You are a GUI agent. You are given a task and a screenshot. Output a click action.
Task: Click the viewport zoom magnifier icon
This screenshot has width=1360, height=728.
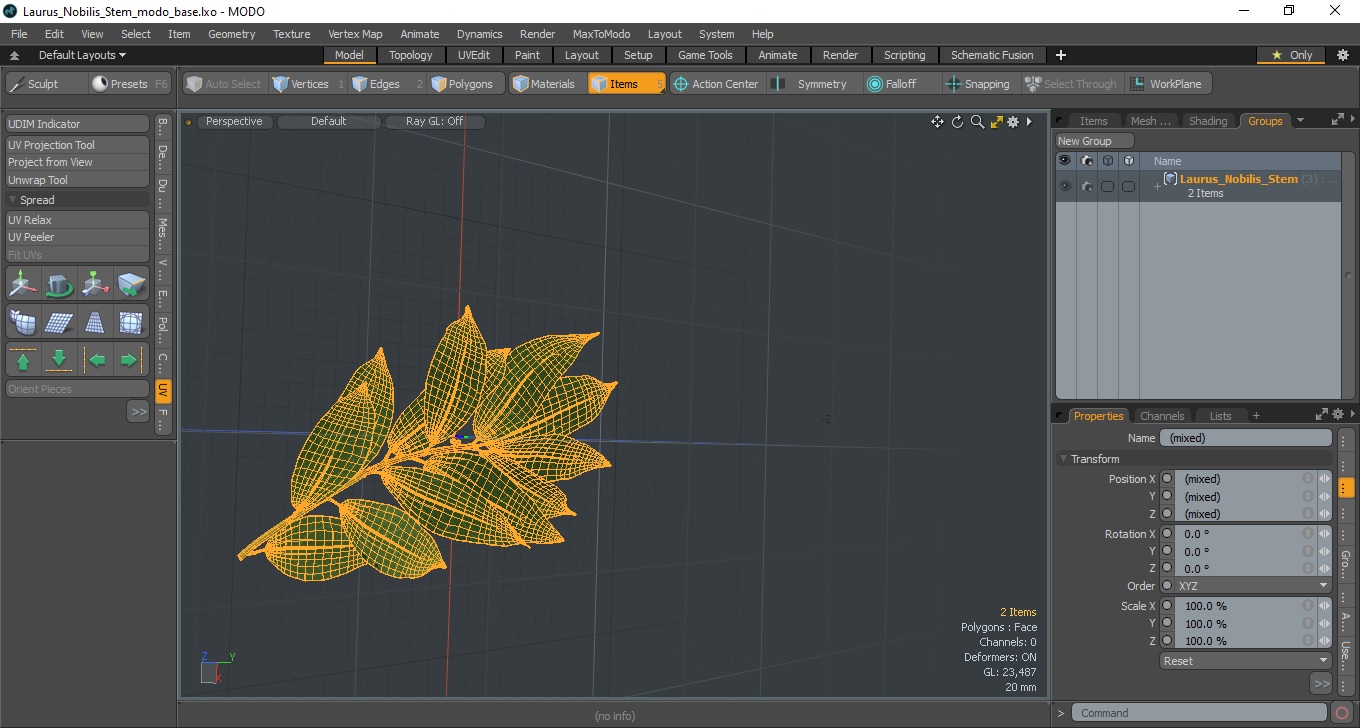click(977, 122)
